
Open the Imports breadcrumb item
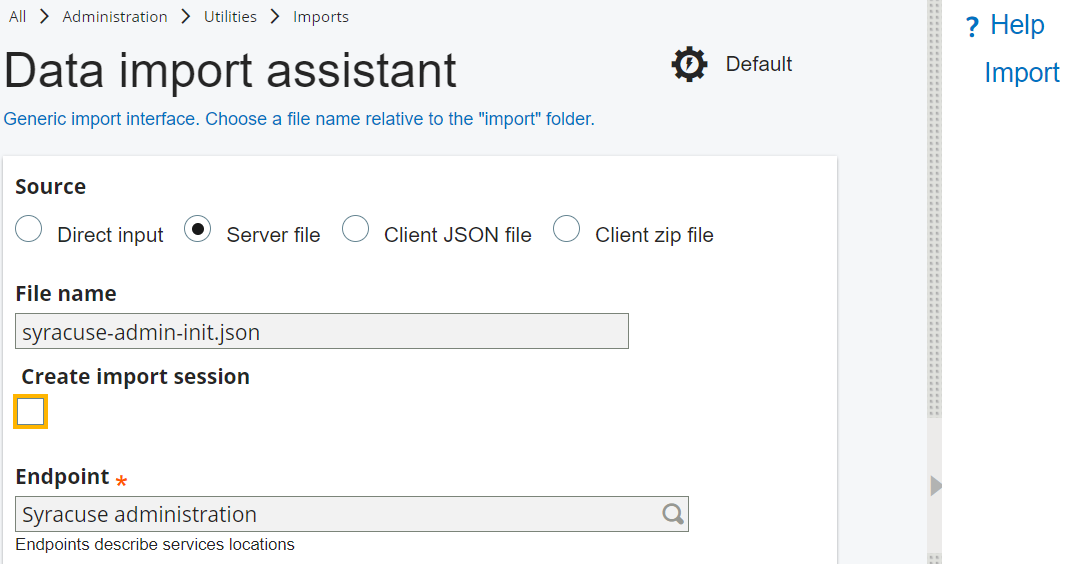[x=321, y=17]
